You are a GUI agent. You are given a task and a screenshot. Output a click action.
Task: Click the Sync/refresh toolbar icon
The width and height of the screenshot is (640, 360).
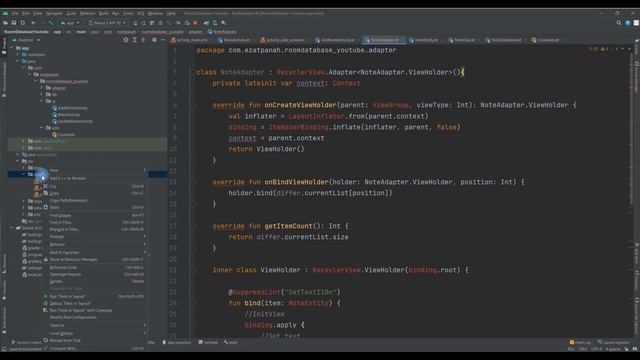click(x=23, y=23)
